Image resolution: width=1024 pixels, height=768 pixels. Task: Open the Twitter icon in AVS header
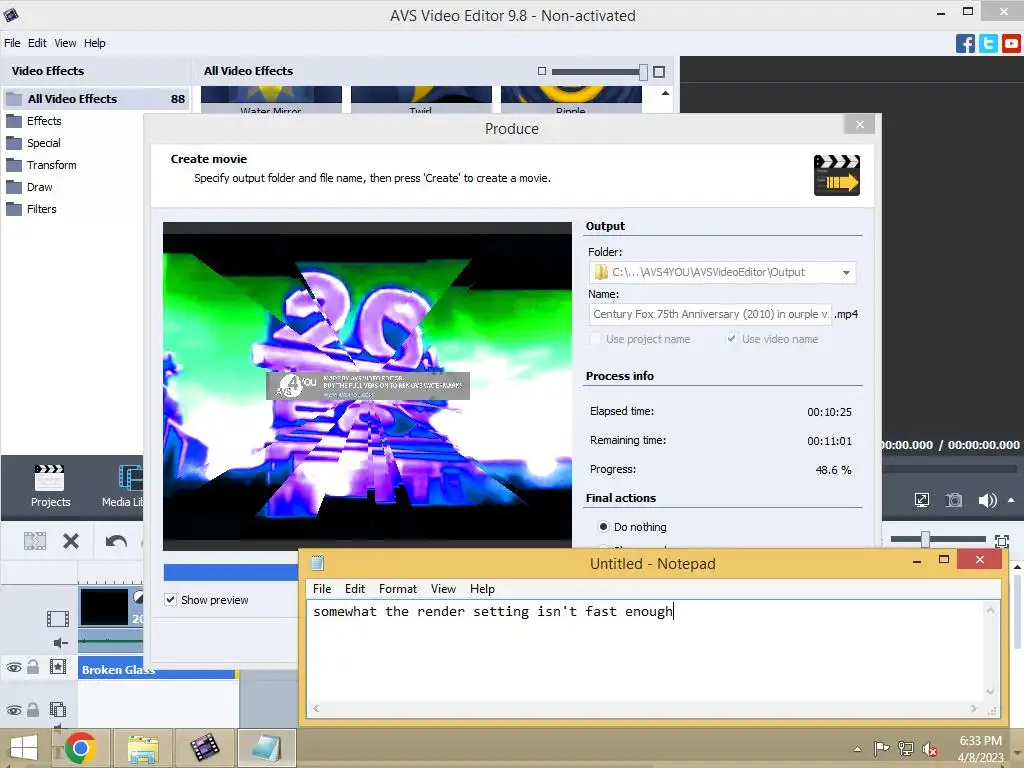(988, 44)
